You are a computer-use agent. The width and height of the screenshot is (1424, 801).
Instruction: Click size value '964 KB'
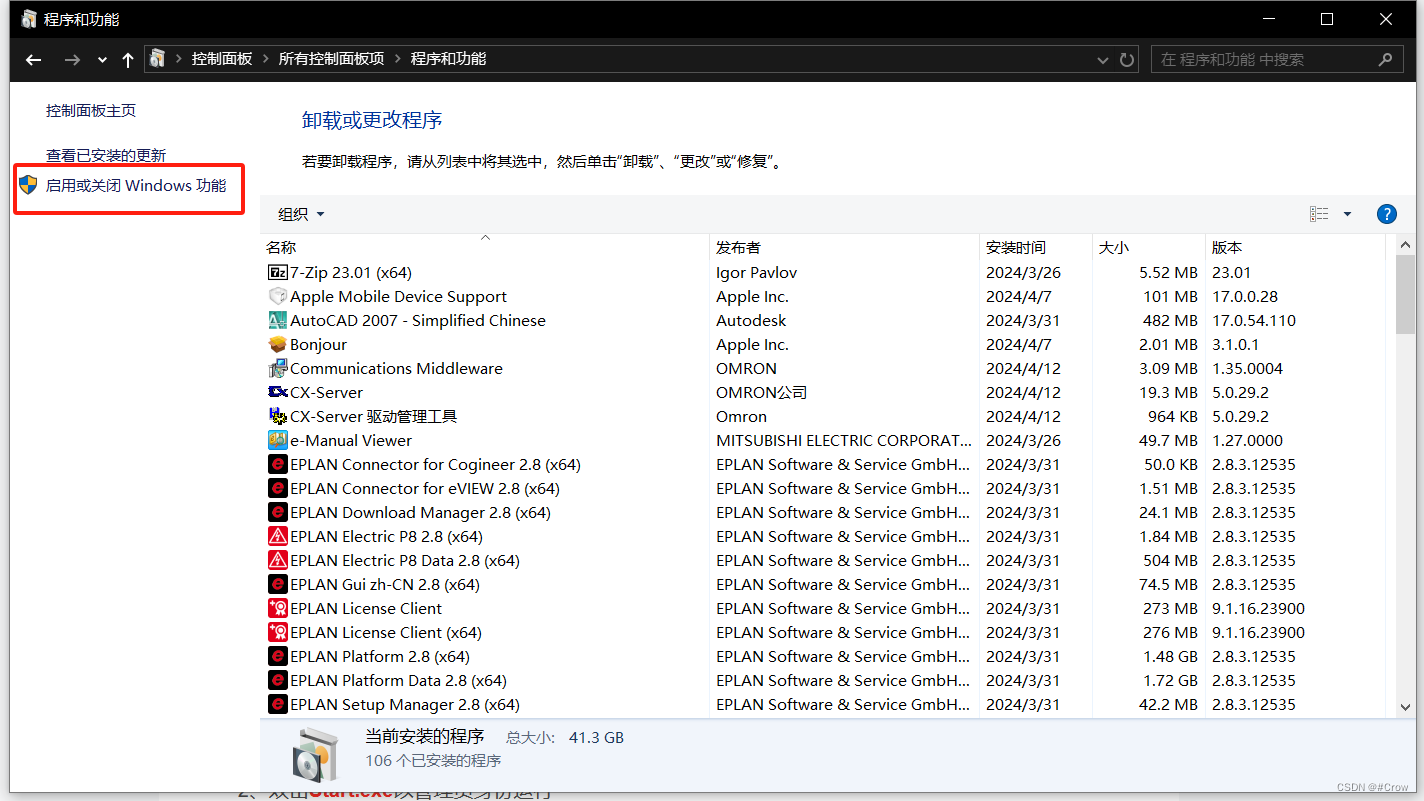1172,416
